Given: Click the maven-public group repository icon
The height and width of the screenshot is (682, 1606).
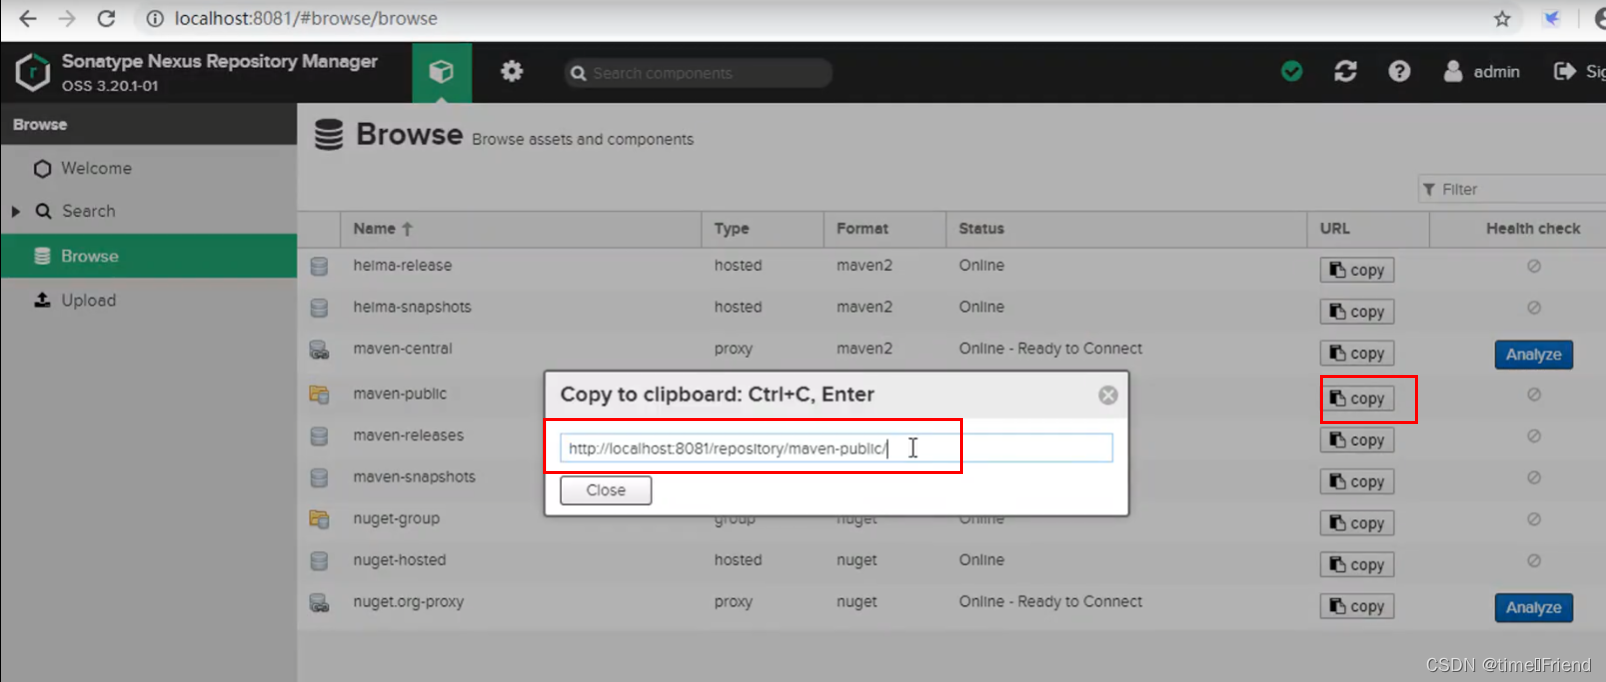Looking at the screenshot, I should (x=319, y=395).
